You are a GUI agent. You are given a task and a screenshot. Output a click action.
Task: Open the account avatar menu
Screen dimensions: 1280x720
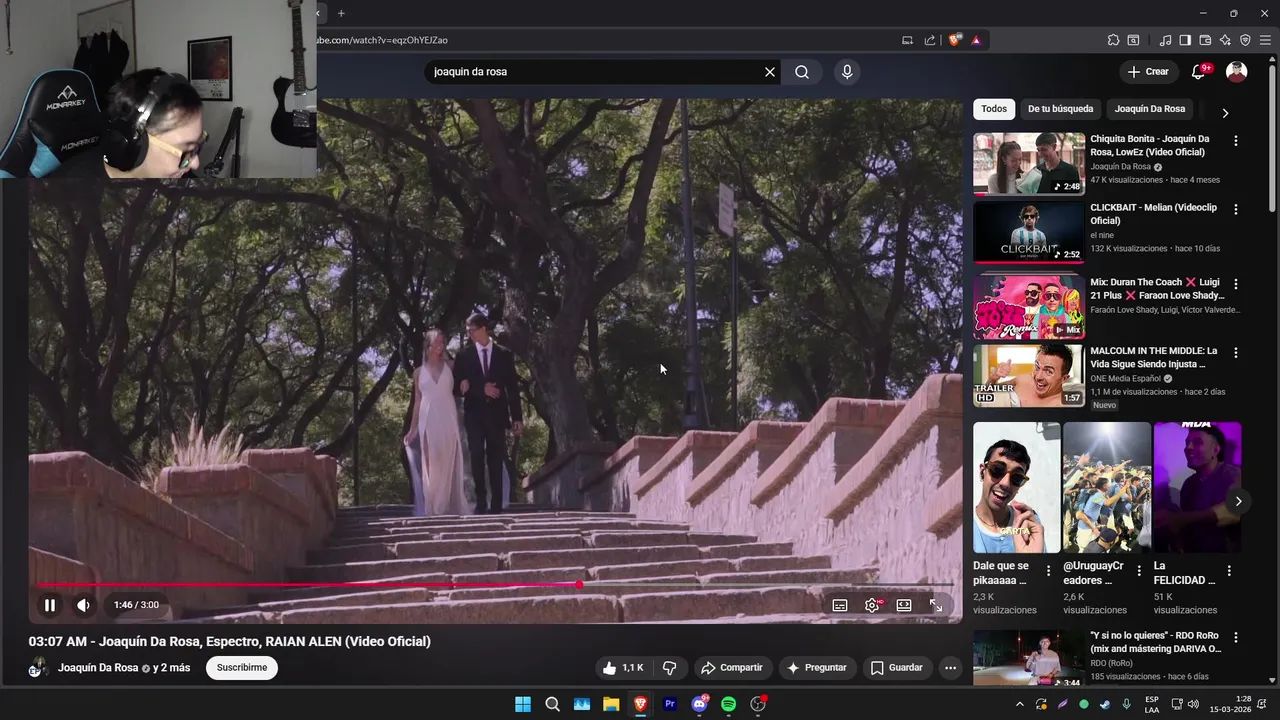tap(1237, 72)
